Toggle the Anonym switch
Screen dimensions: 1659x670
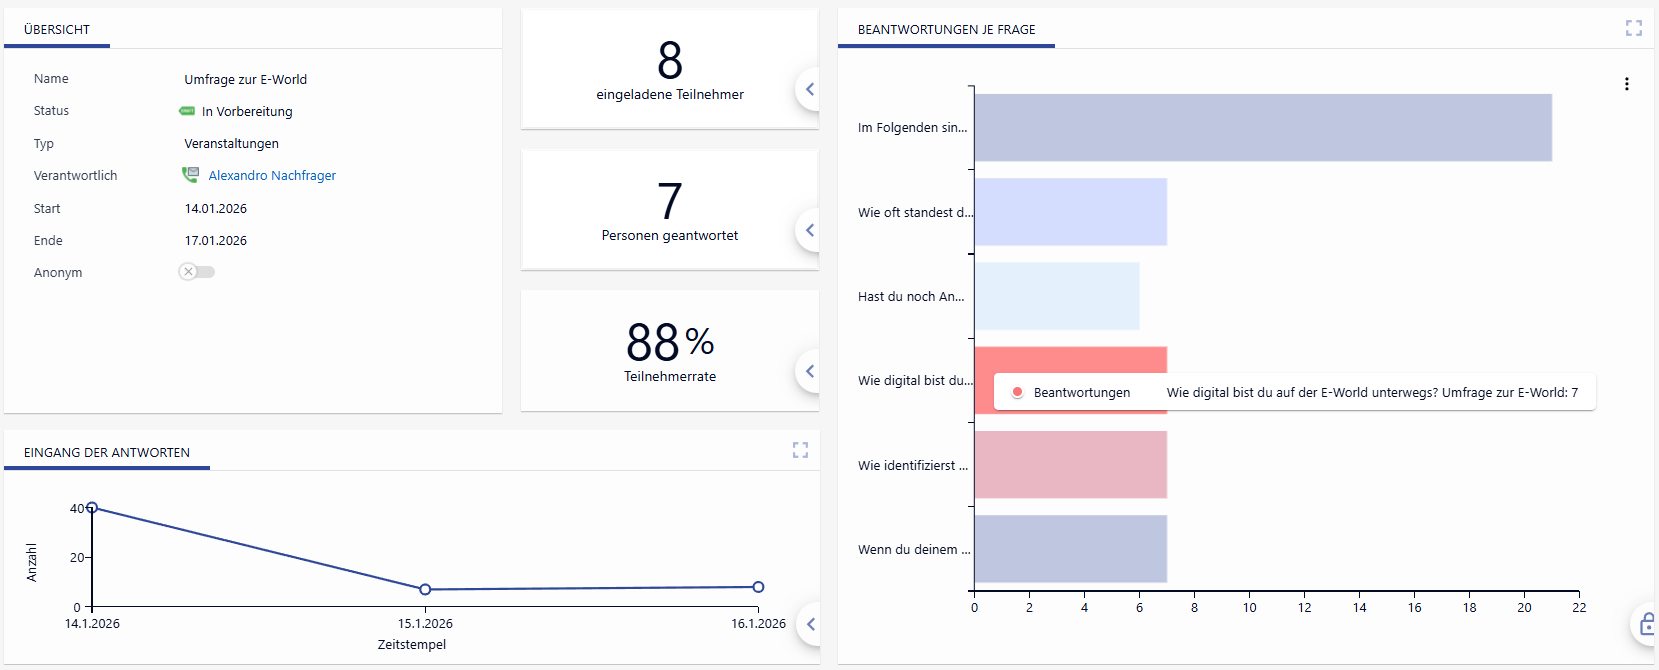point(197,272)
